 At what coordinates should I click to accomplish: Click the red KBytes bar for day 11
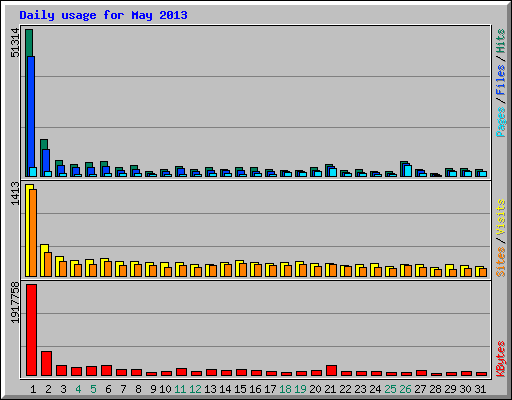coord(181,372)
